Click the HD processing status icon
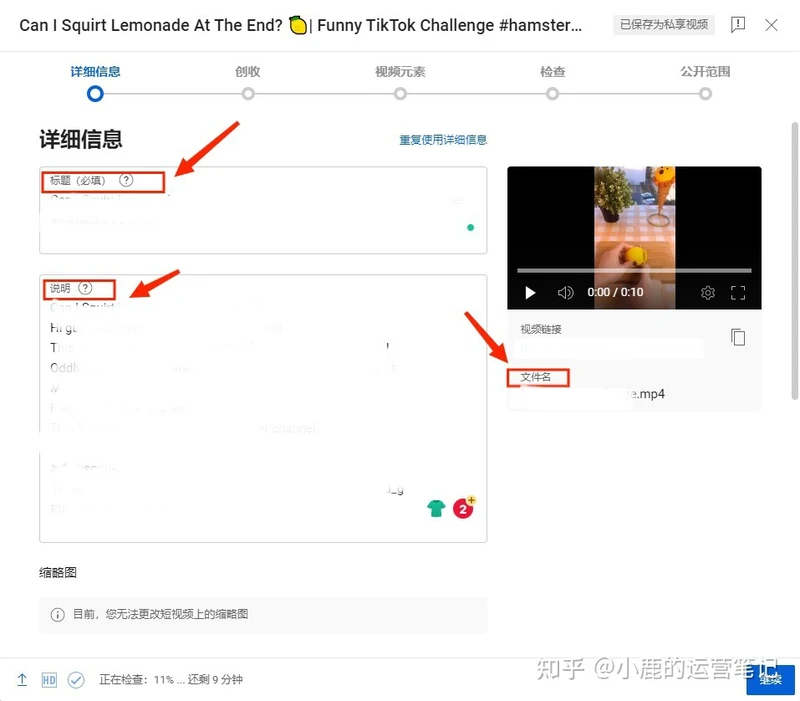This screenshot has width=800, height=701. click(x=49, y=680)
